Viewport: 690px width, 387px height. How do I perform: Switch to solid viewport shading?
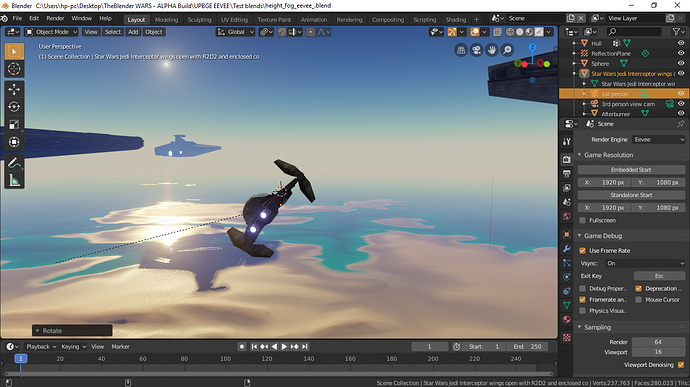pyautogui.click(x=520, y=32)
